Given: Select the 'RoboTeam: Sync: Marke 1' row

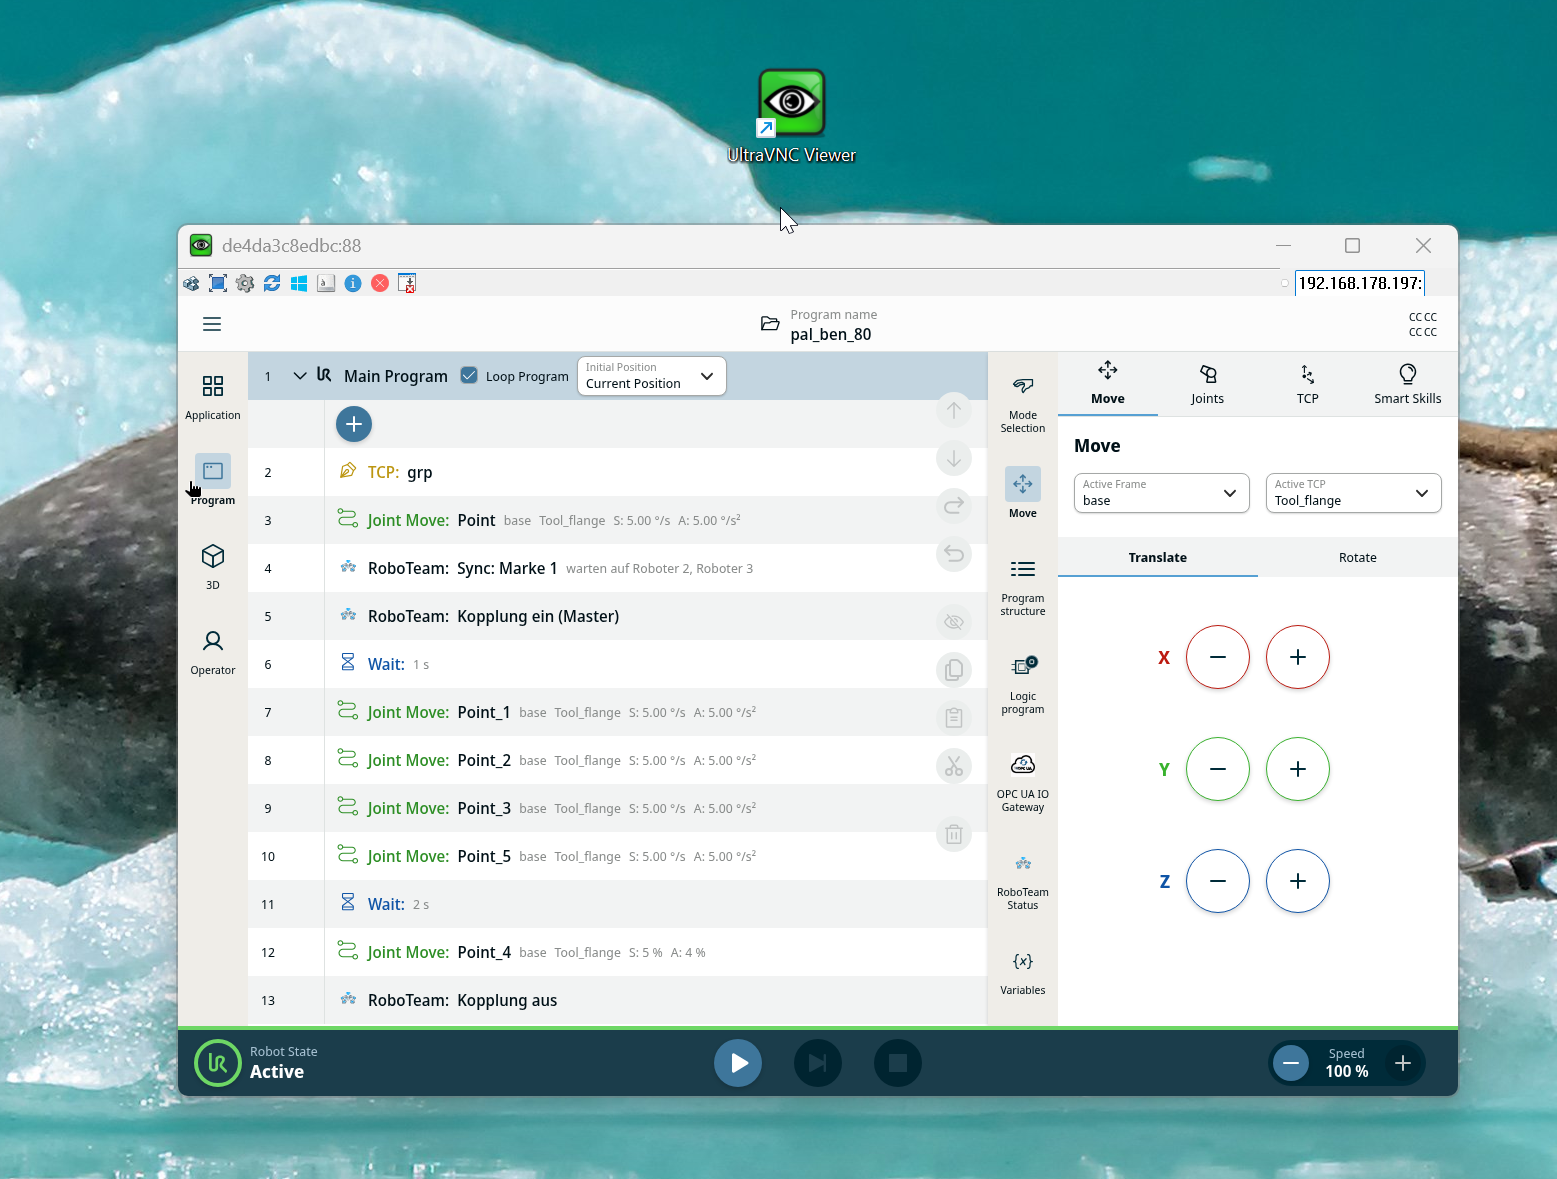Looking at the screenshot, I should click(x=617, y=568).
